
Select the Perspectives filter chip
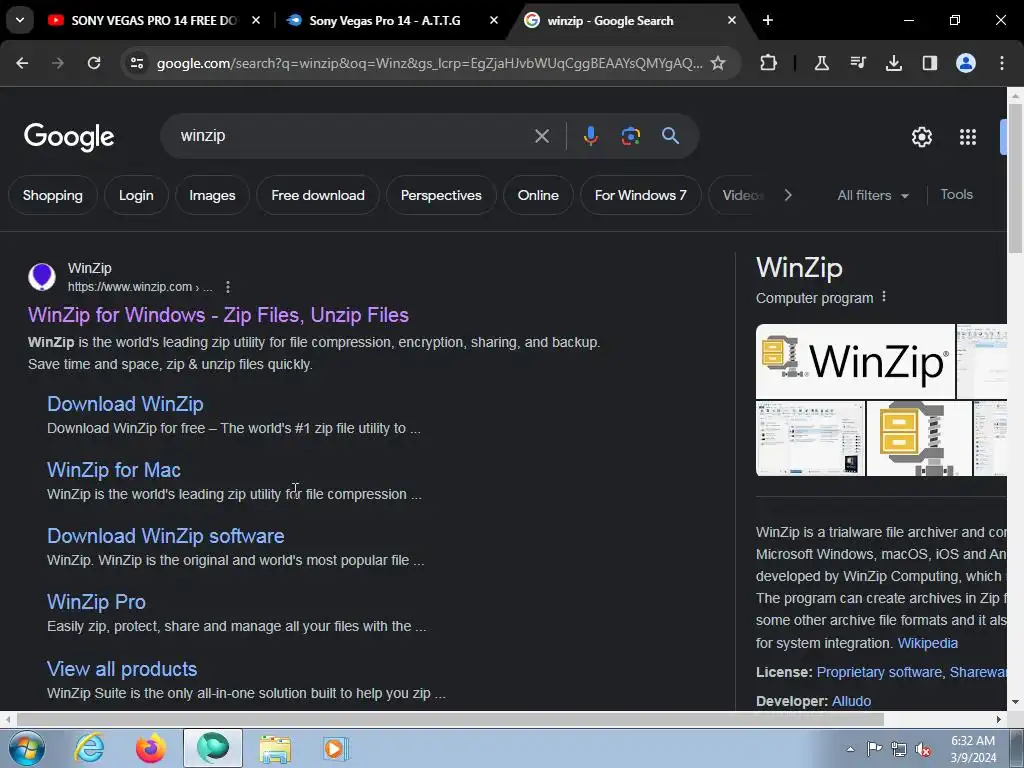[441, 195]
